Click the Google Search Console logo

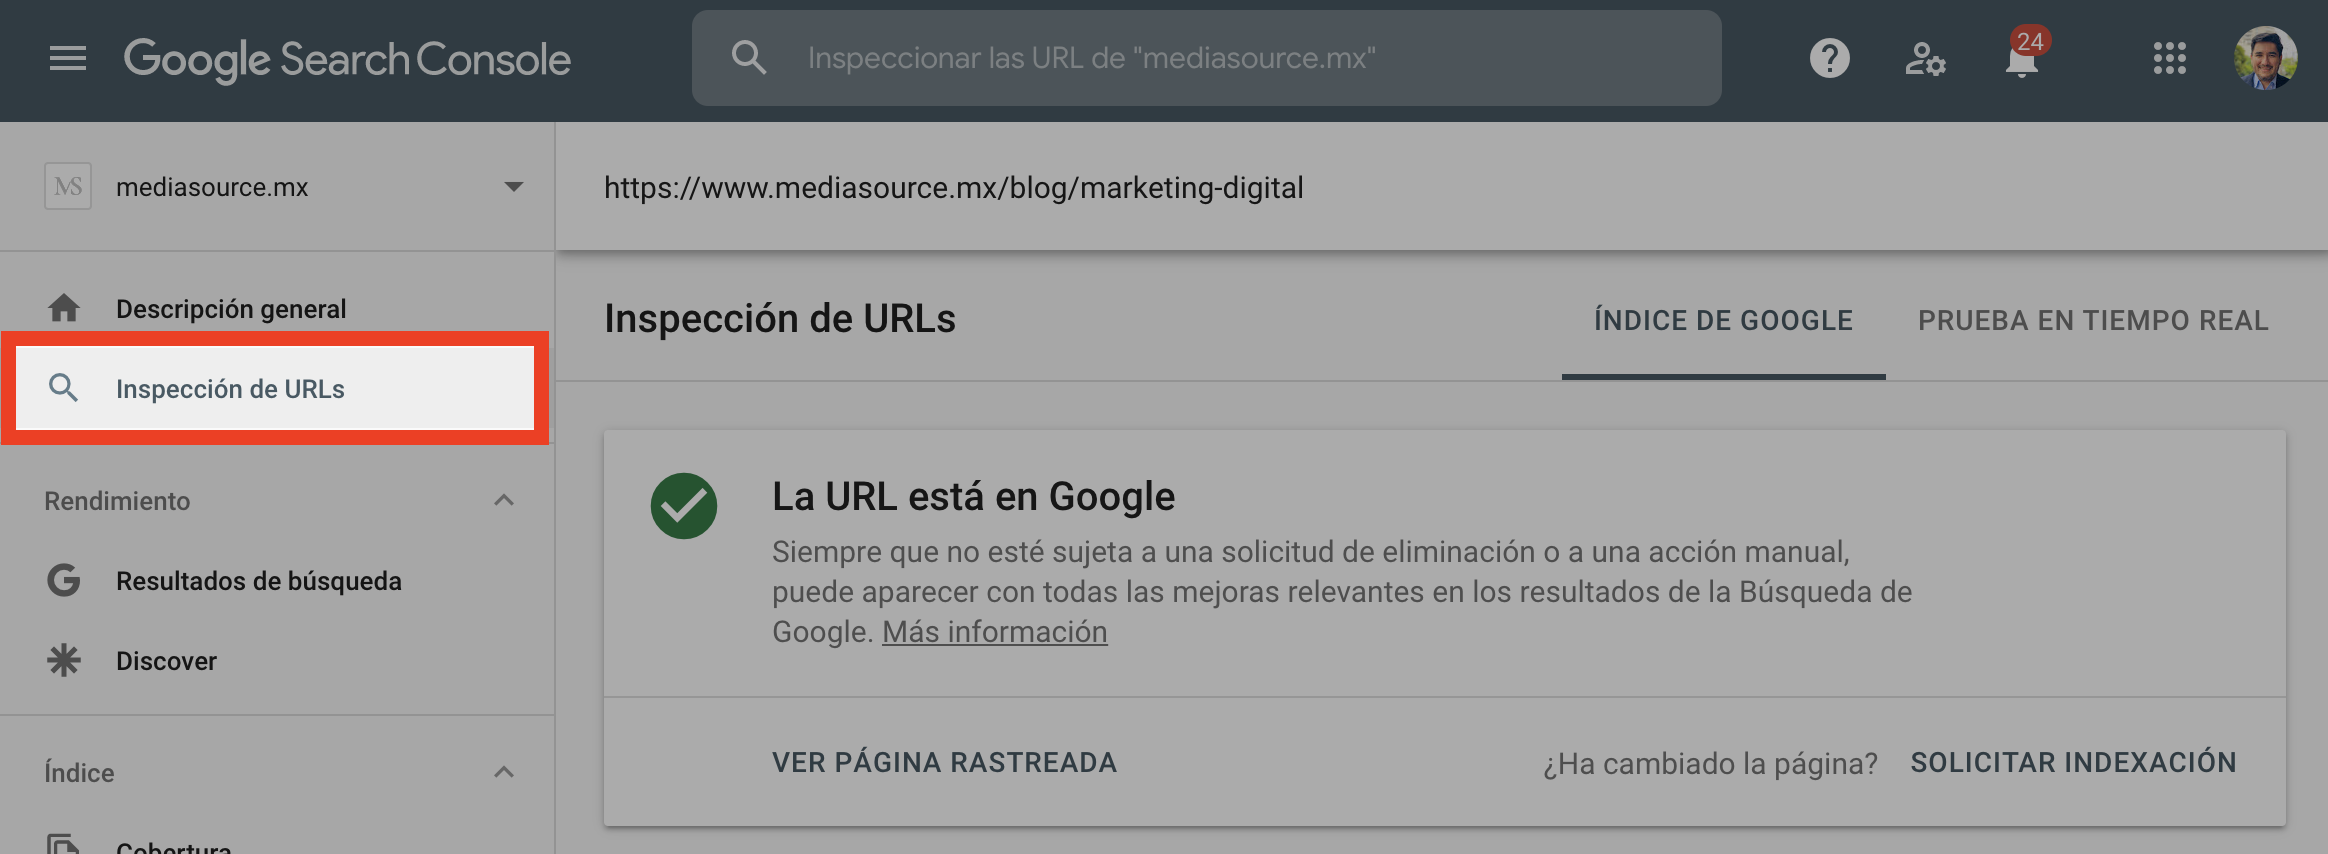(x=347, y=59)
